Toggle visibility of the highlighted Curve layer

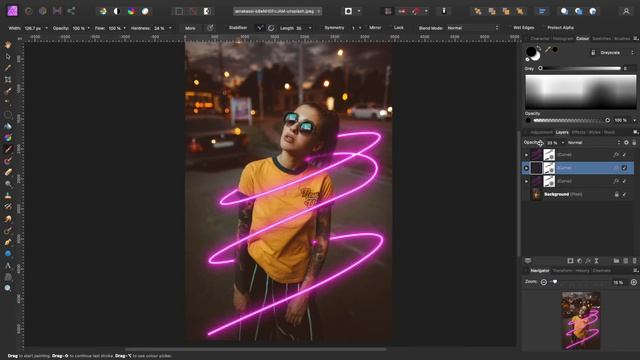click(624, 168)
